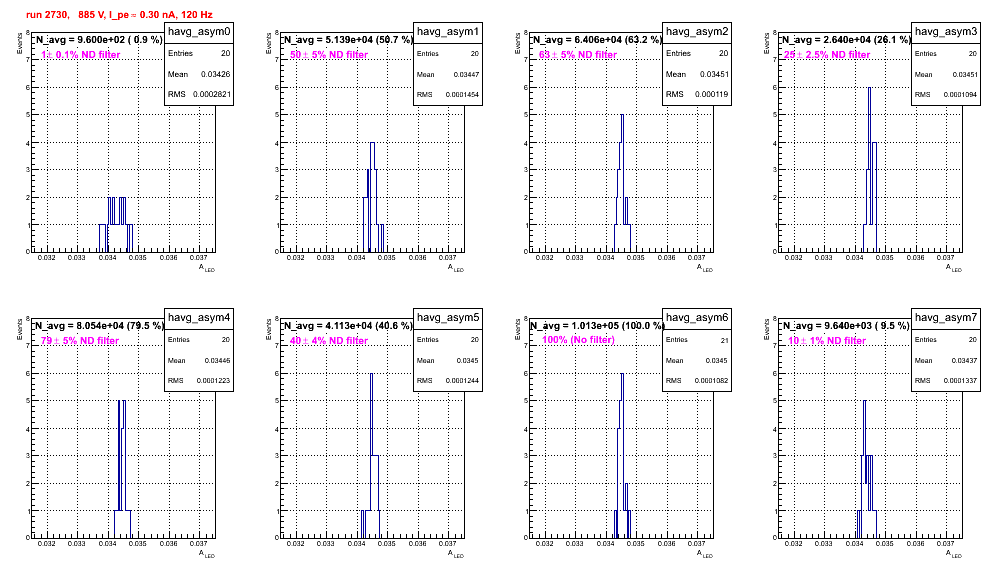
Task: Click the RMS value 0.0001223
Action: [213, 380]
